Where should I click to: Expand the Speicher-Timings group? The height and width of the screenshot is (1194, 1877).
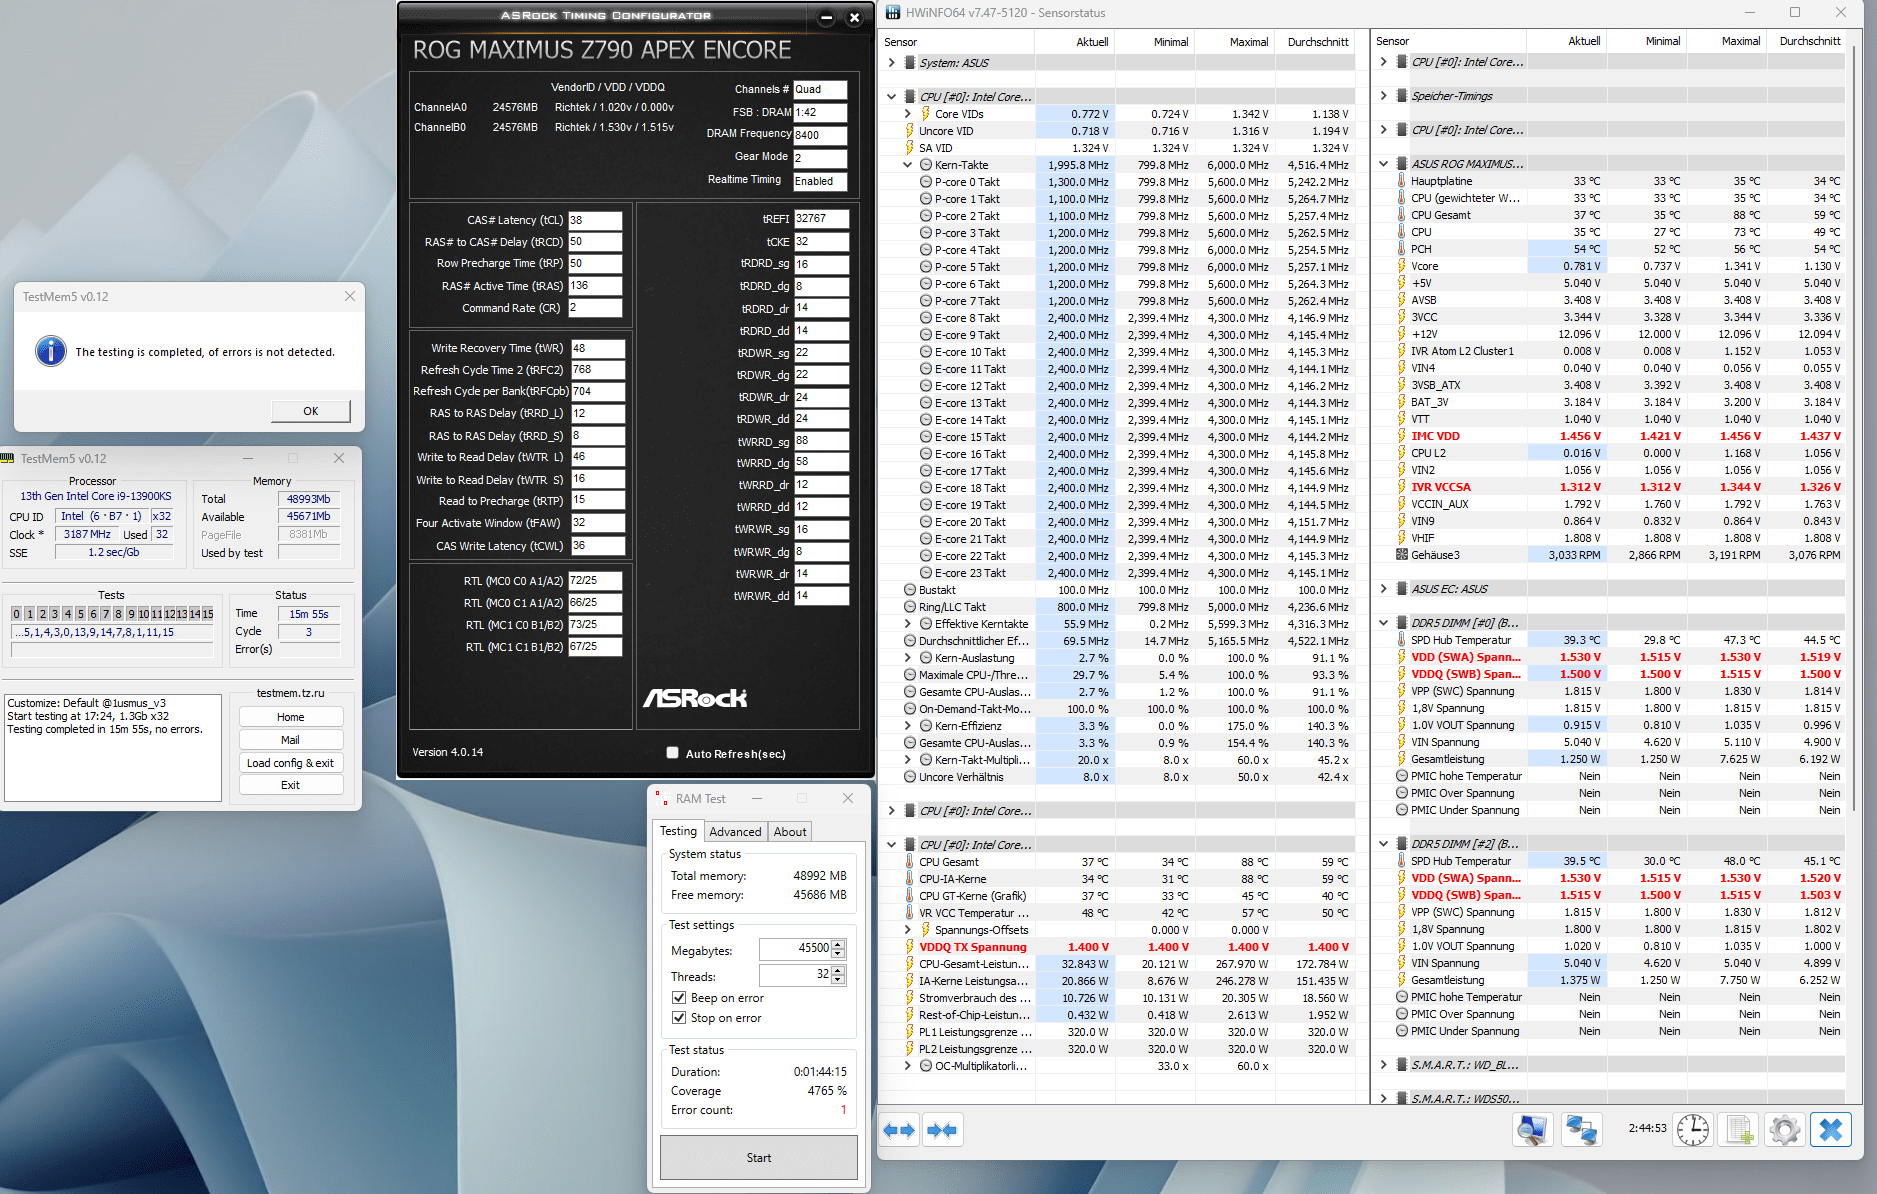pos(1383,96)
